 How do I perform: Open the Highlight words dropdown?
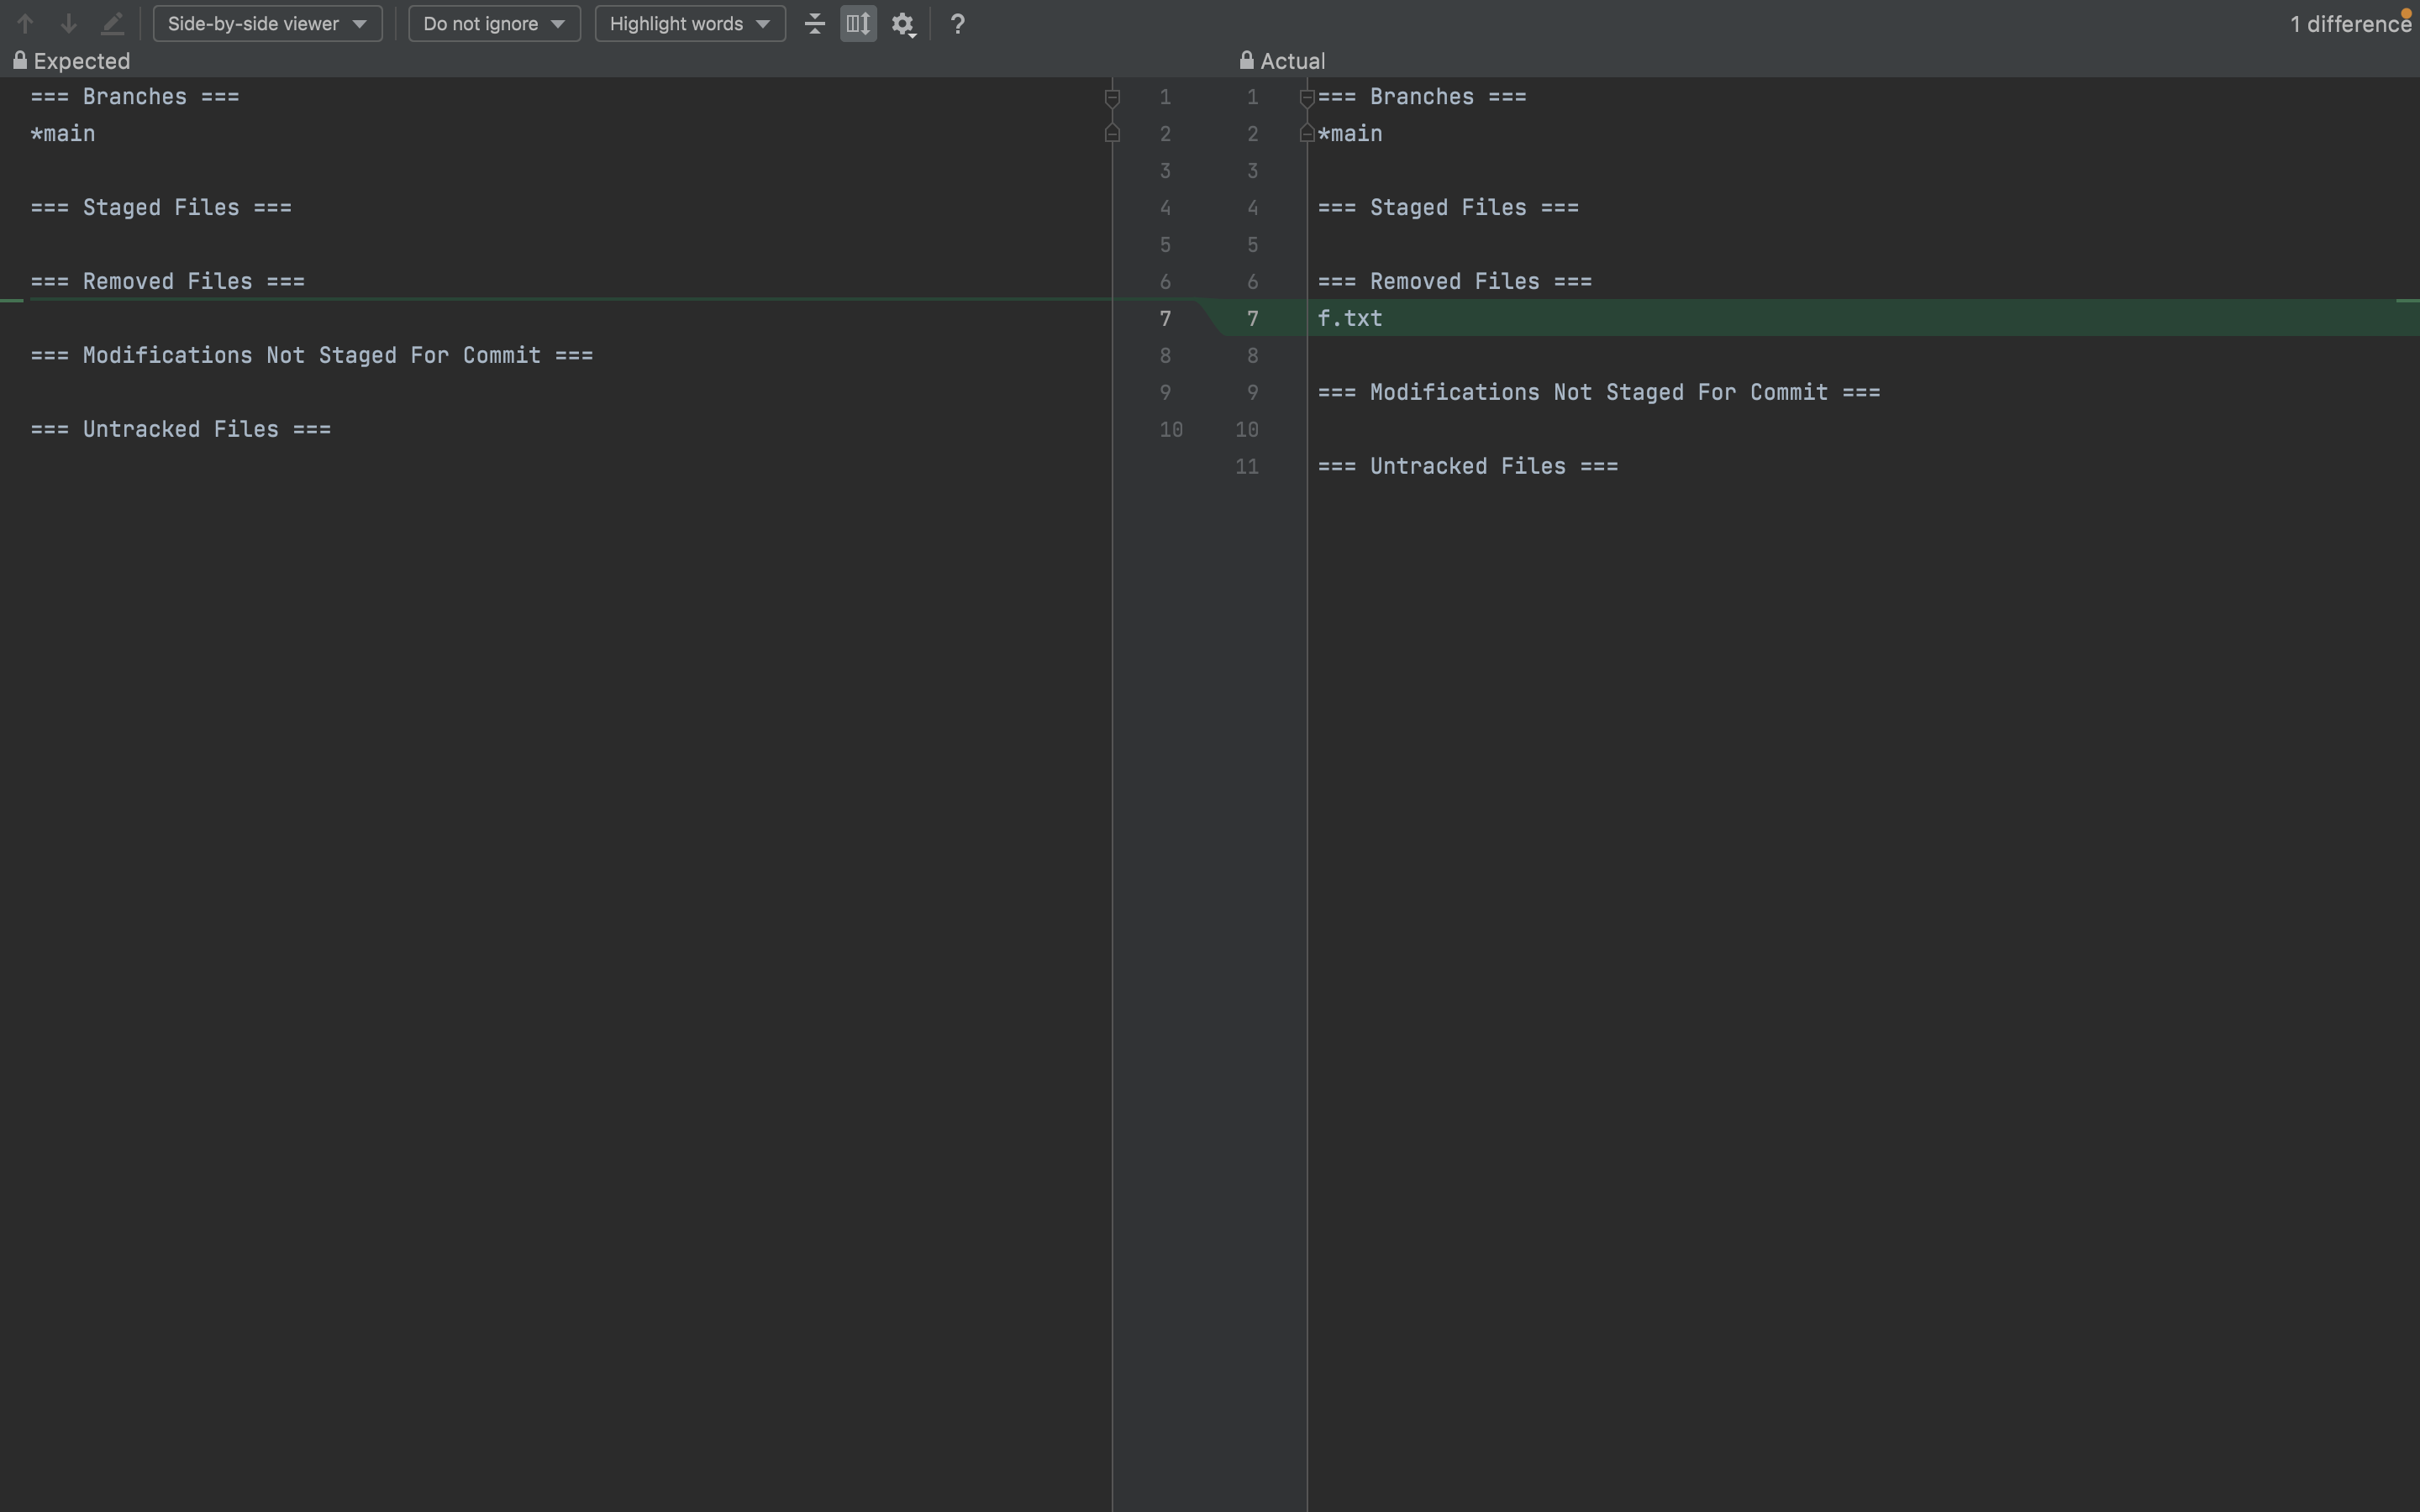(x=690, y=23)
